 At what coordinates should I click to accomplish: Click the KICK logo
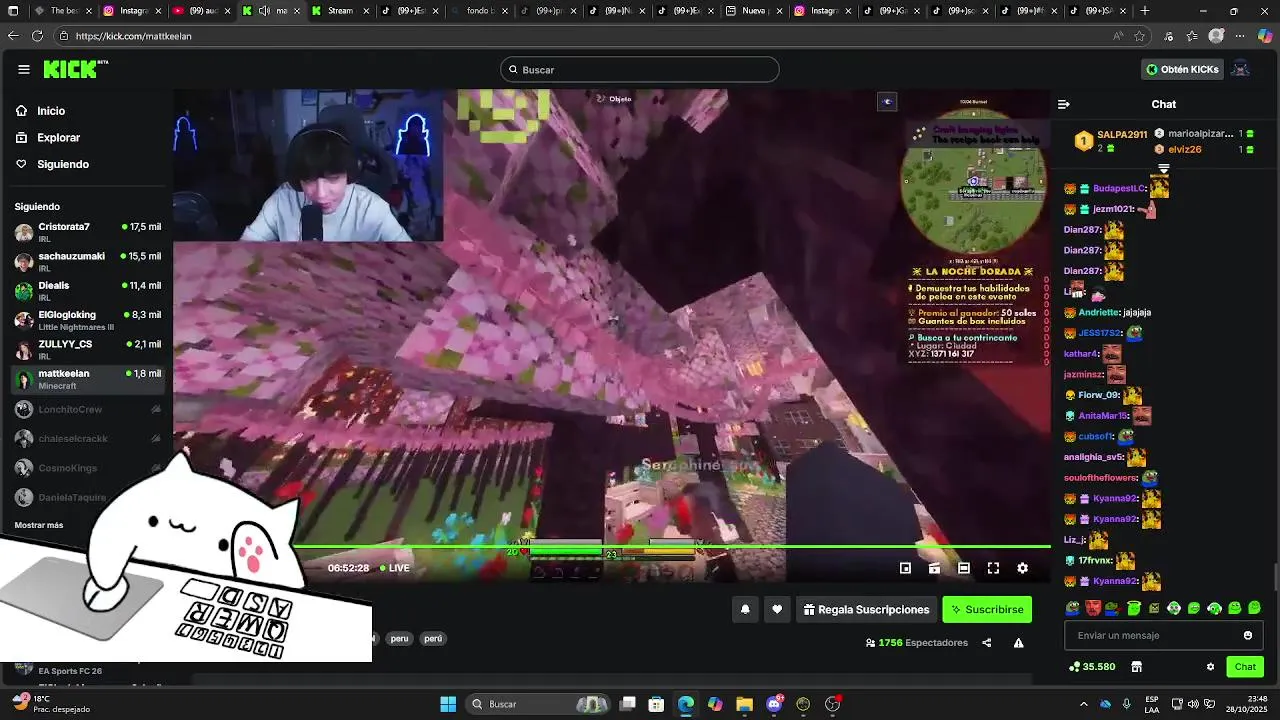(x=75, y=69)
